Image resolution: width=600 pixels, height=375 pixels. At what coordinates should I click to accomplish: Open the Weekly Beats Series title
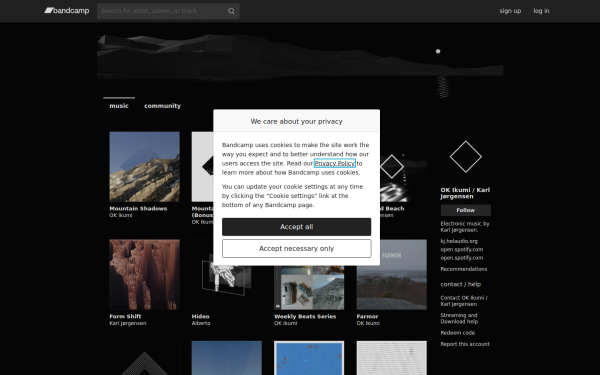(305, 316)
